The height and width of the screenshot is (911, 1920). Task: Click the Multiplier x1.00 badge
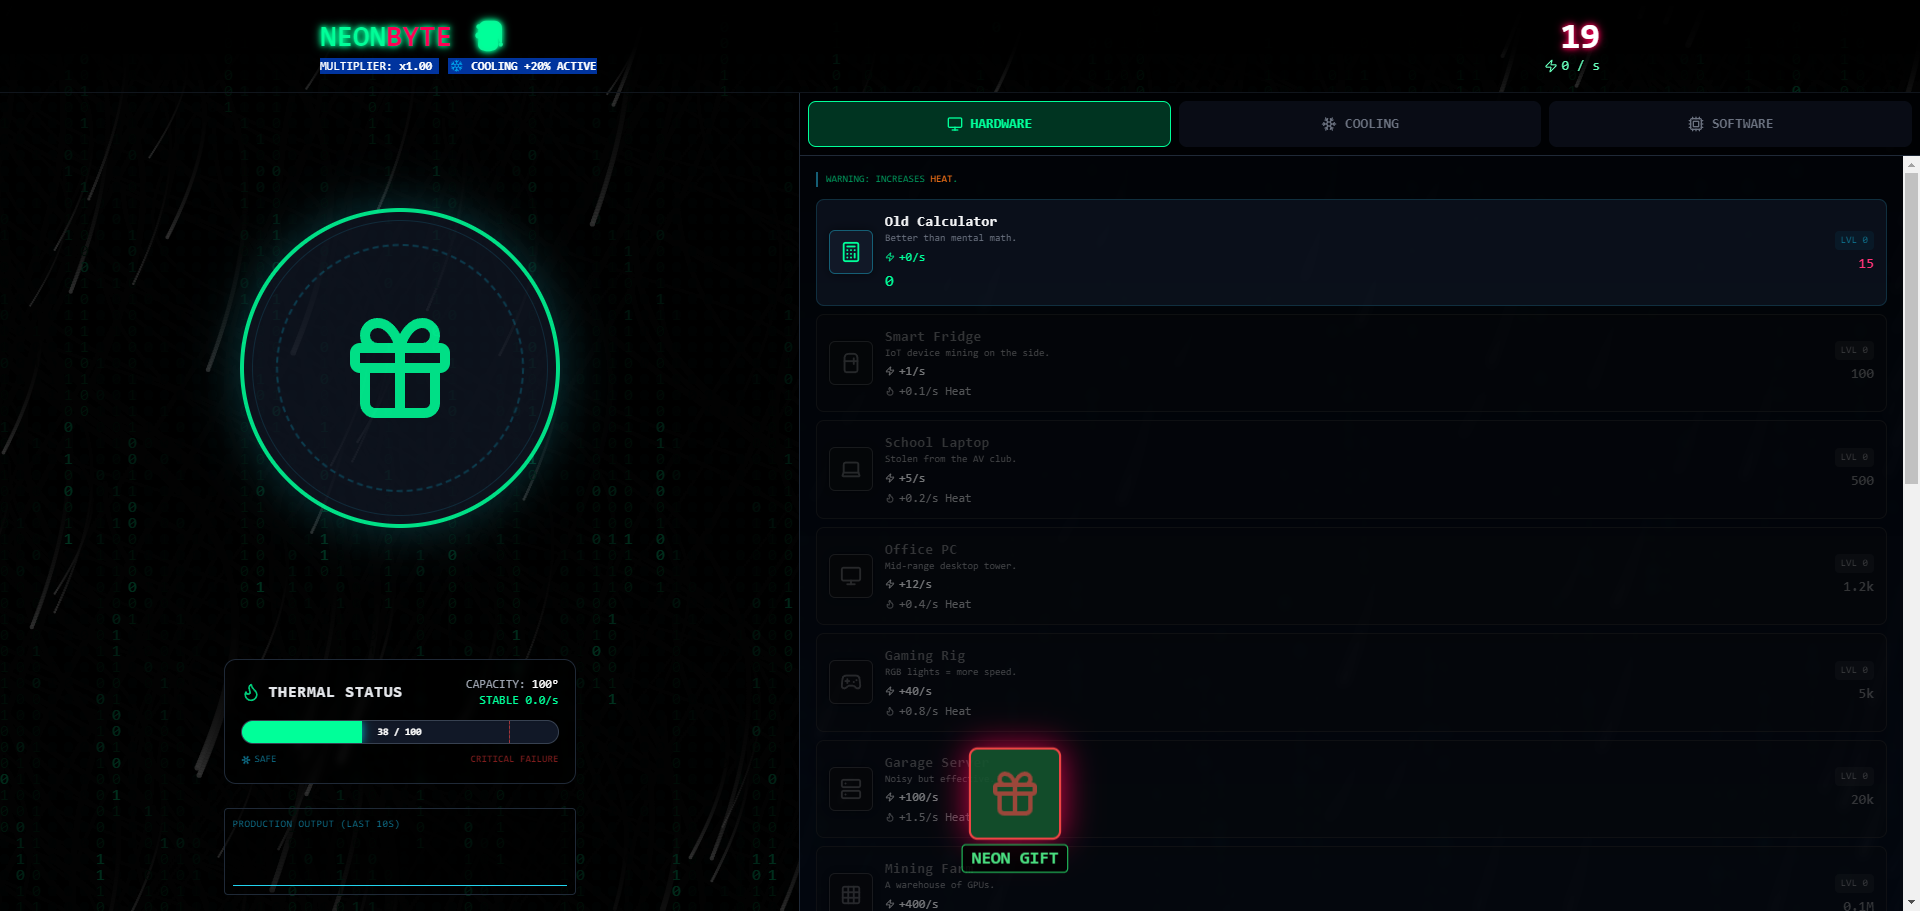tap(377, 66)
